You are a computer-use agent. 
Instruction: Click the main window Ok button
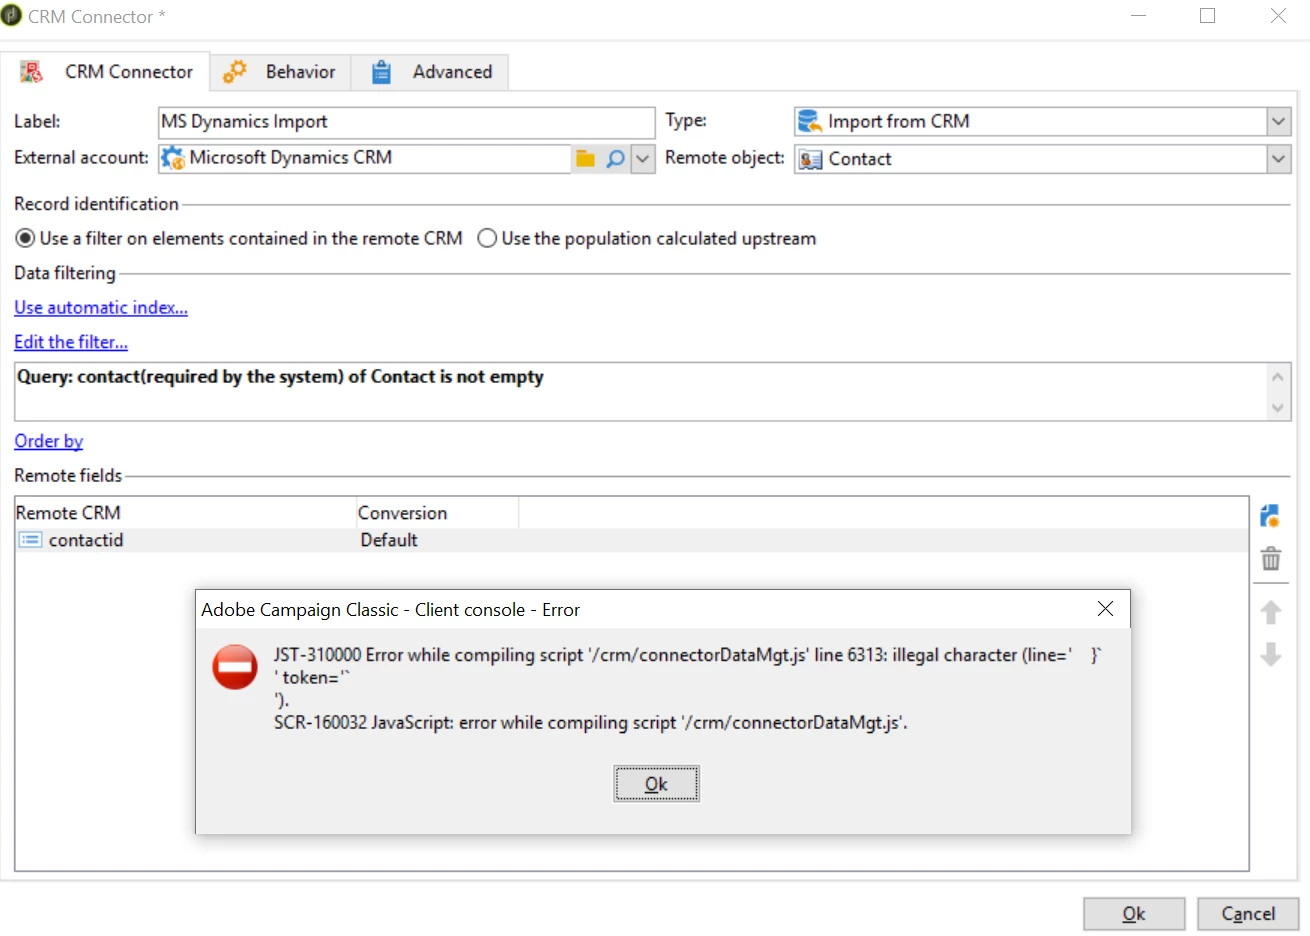click(x=1134, y=914)
